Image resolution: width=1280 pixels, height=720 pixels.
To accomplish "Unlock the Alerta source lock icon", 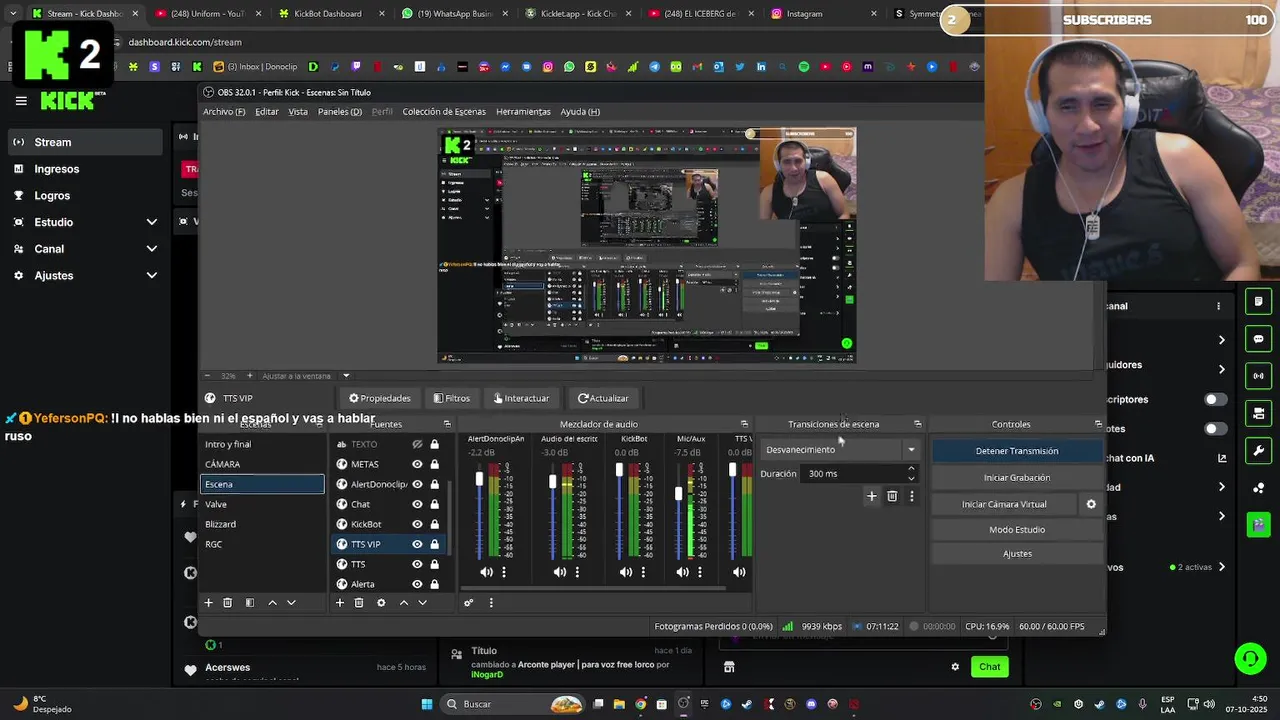I will pyautogui.click(x=434, y=584).
